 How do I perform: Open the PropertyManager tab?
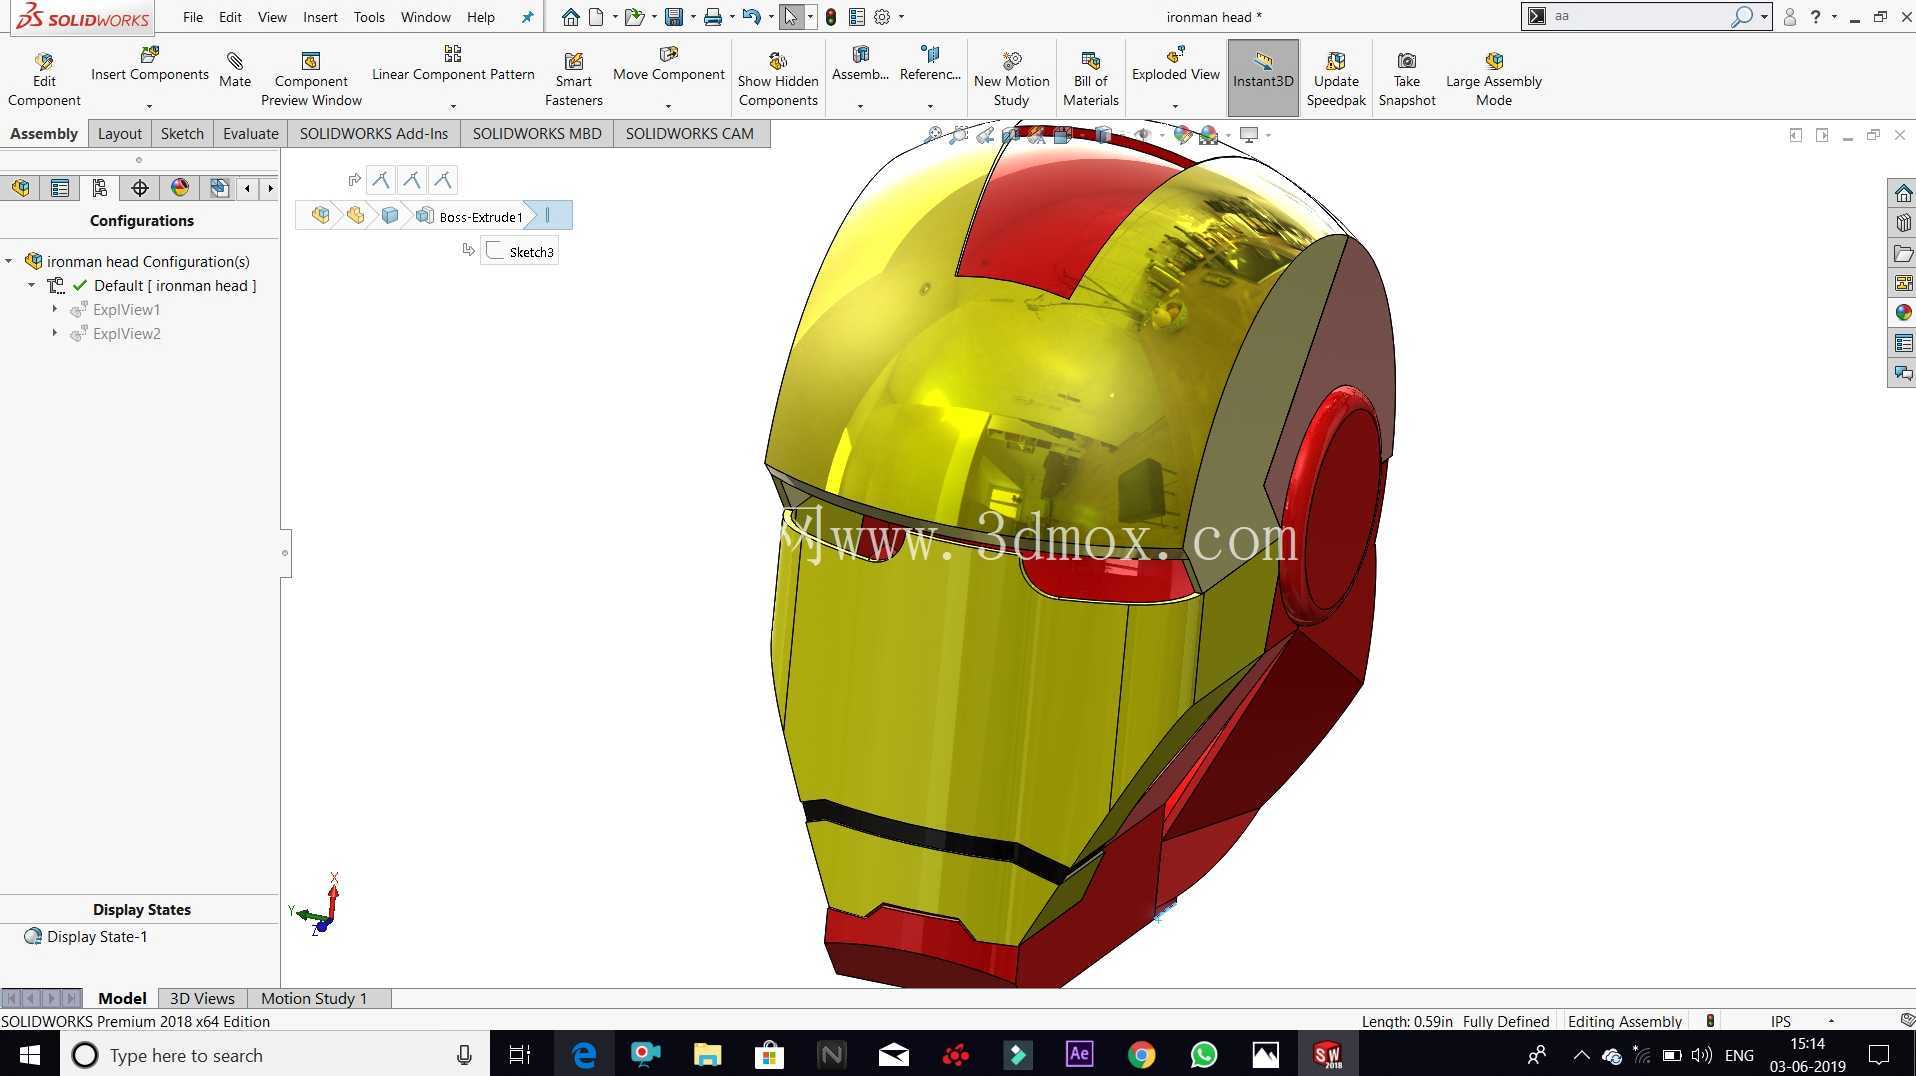[x=60, y=188]
